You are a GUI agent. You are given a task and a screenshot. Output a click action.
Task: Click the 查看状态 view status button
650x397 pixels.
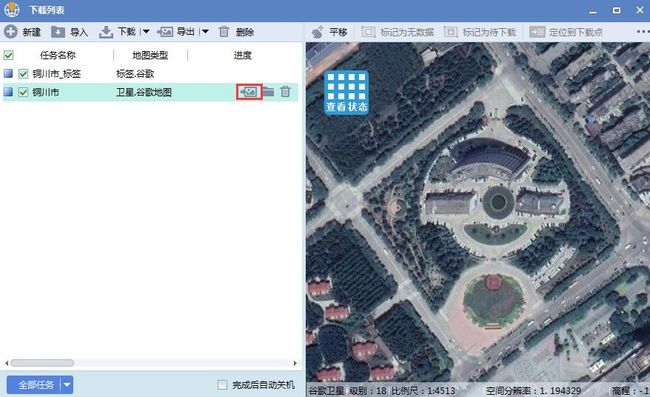pos(347,92)
